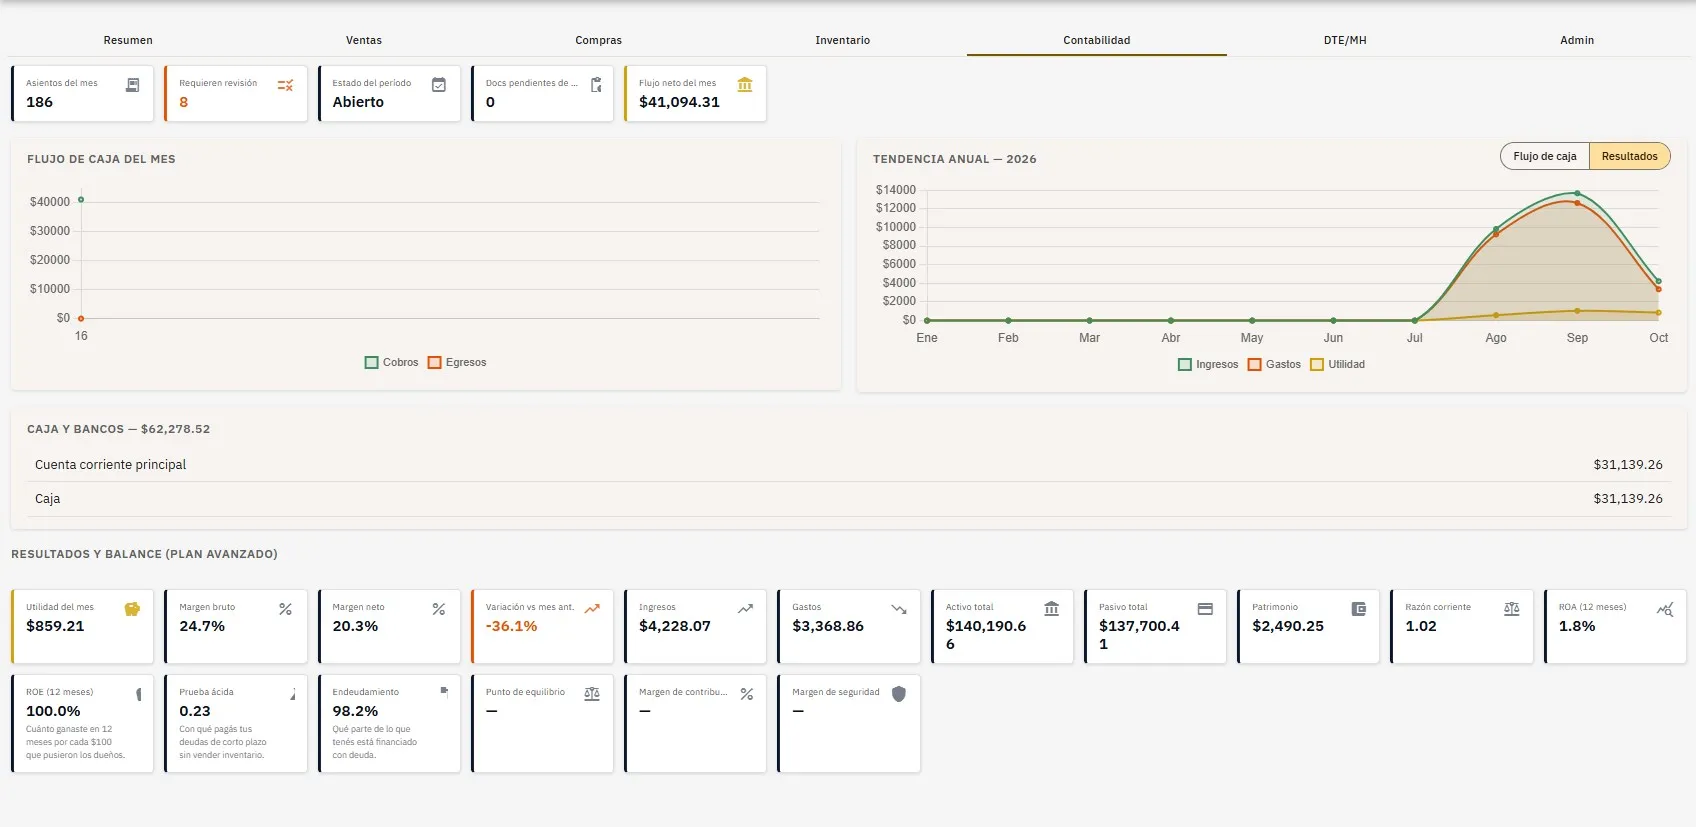Click falling trend icon on Gastos card
1696x827 pixels.
click(899, 609)
